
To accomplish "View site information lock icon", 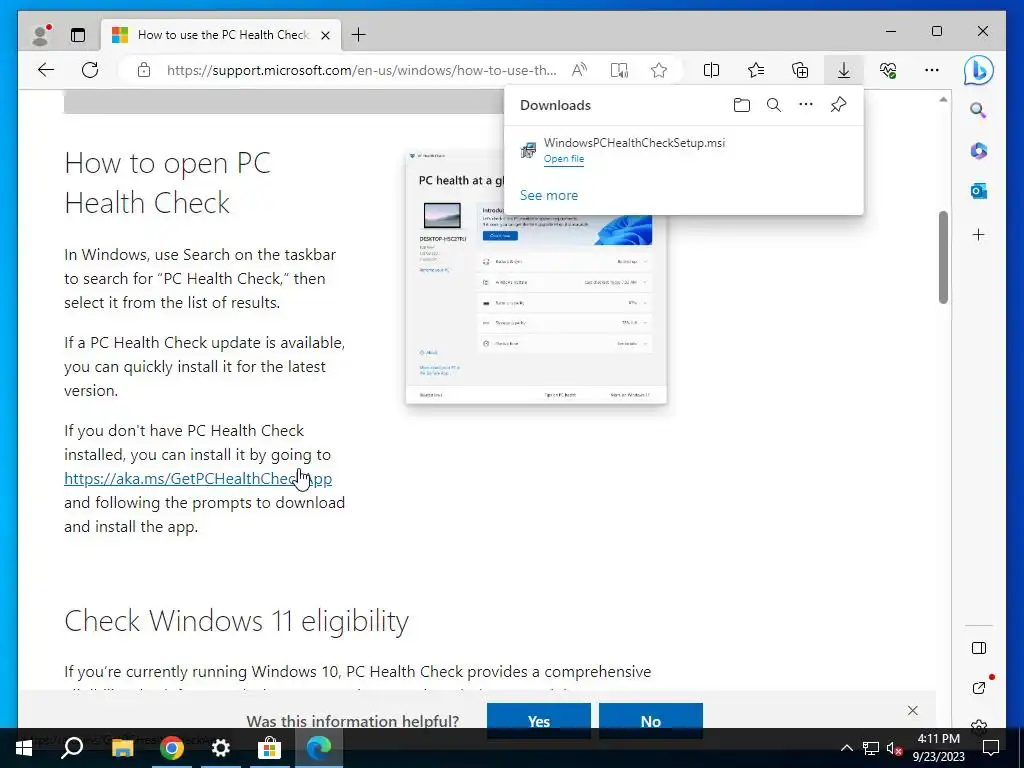I will click(x=144, y=70).
